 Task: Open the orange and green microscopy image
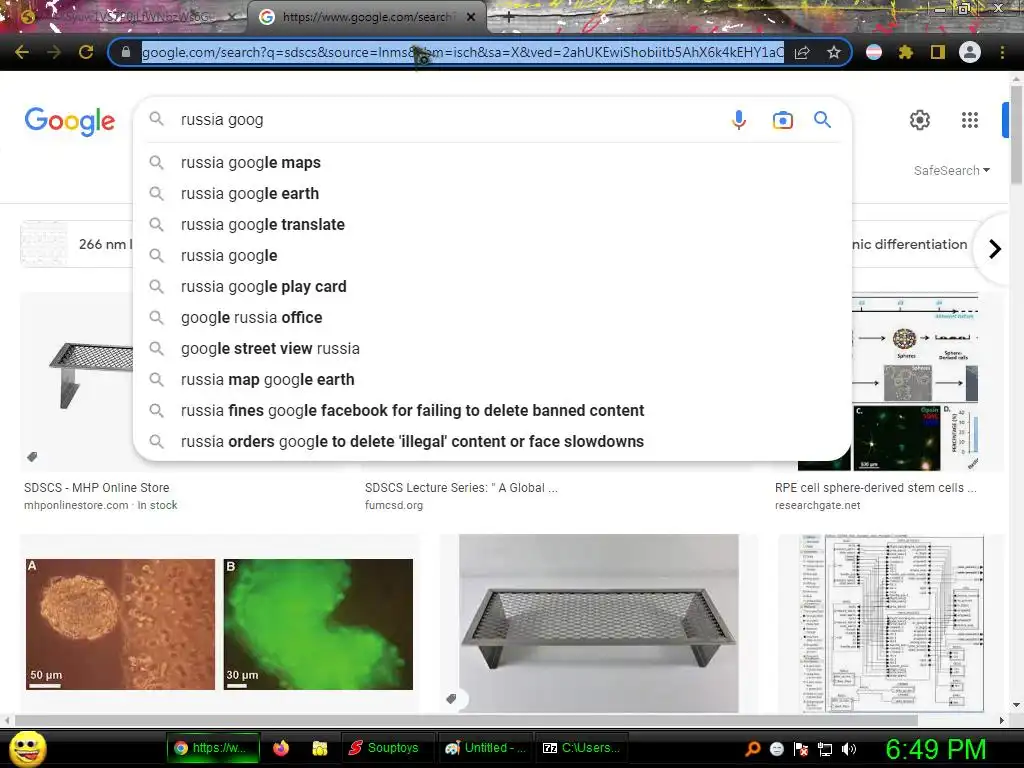219,624
